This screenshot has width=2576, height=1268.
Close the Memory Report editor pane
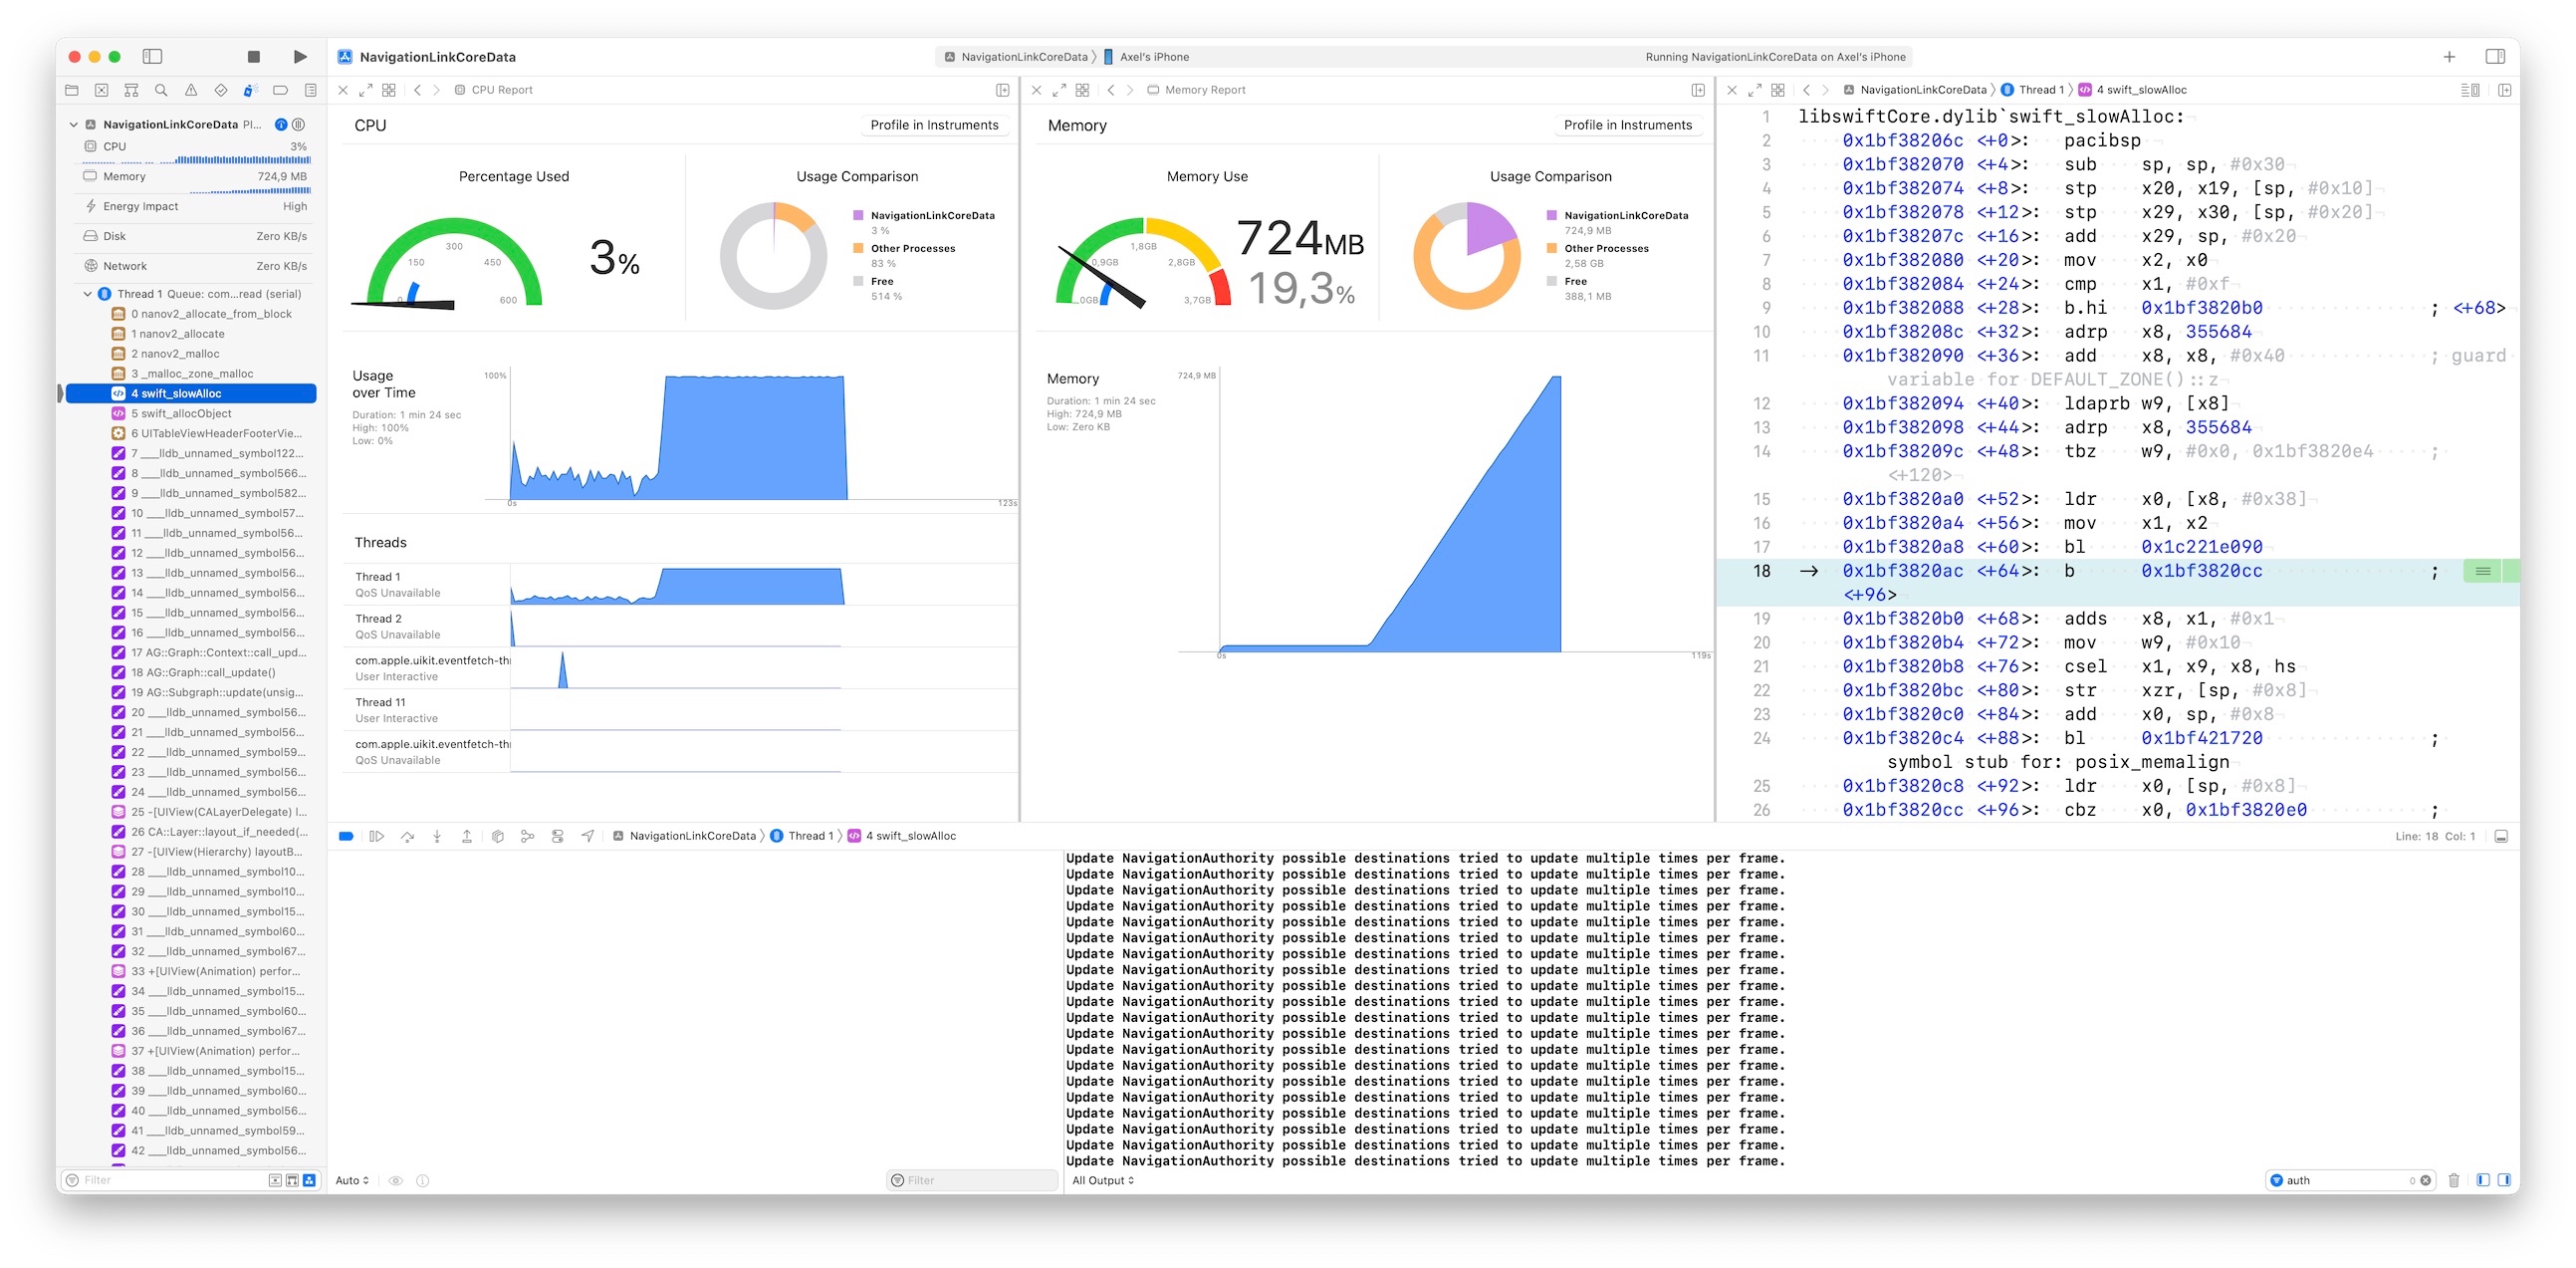coord(1036,90)
